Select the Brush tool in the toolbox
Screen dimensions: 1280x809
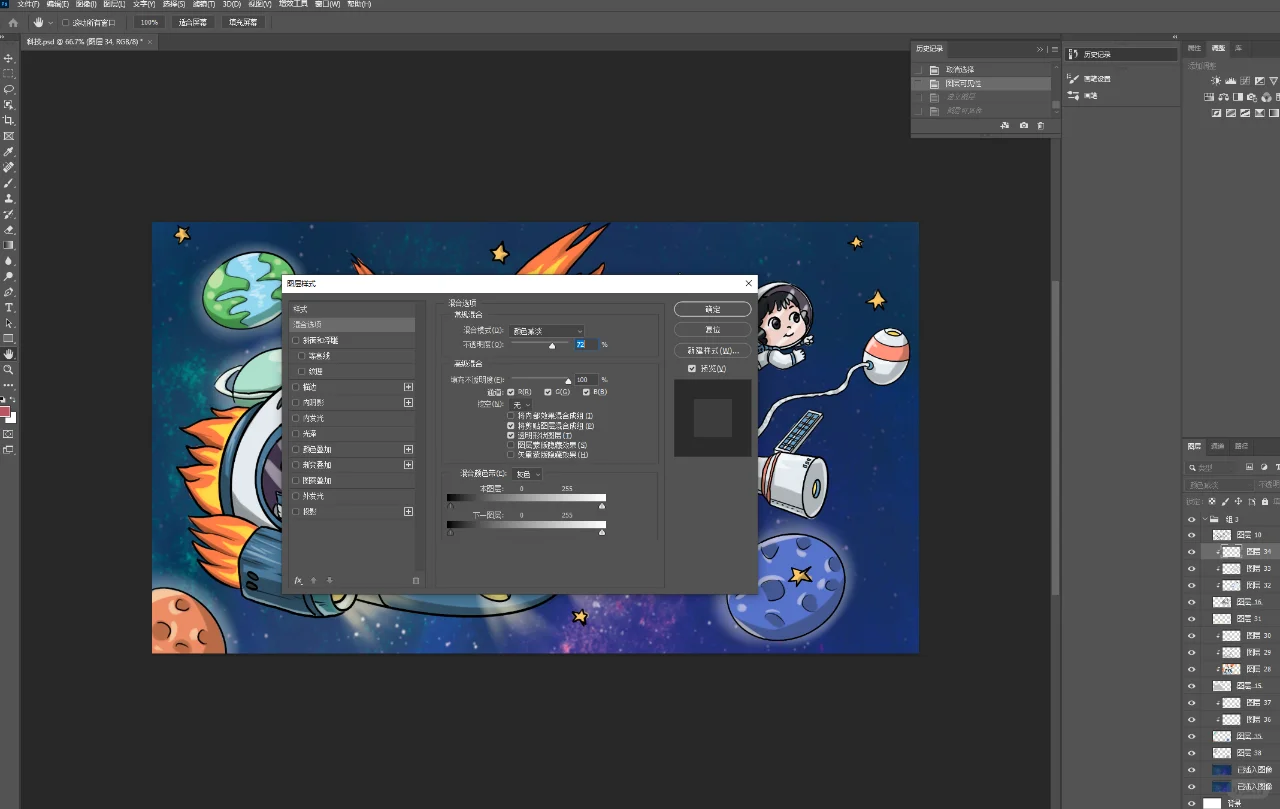[9, 183]
